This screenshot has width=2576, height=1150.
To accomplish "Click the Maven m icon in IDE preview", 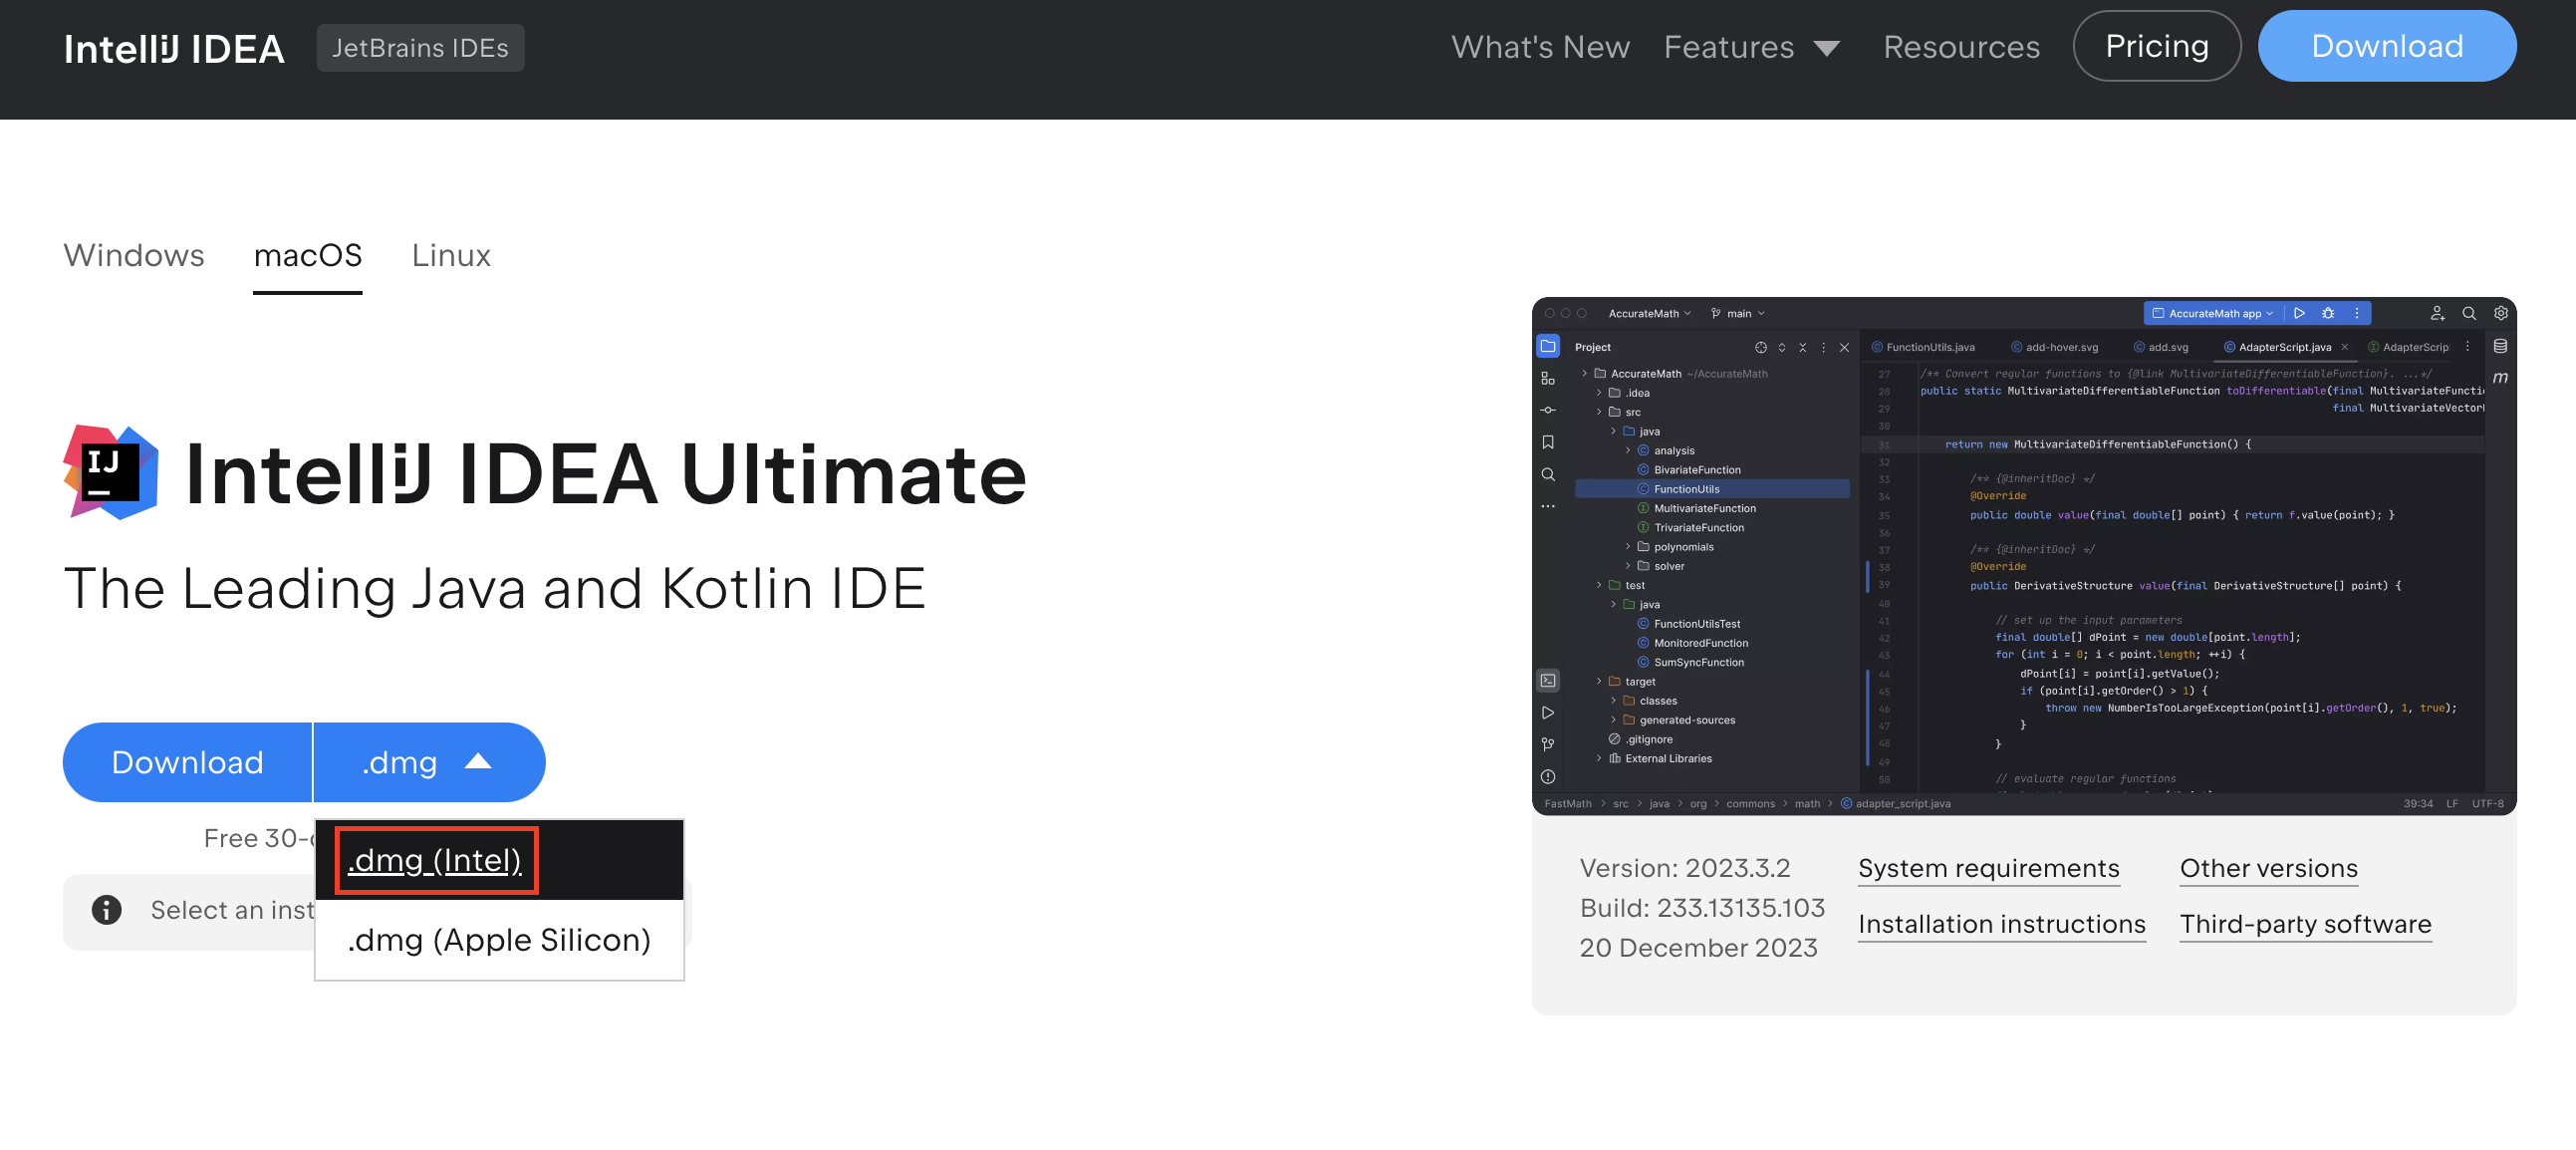I will pyautogui.click(x=2500, y=377).
